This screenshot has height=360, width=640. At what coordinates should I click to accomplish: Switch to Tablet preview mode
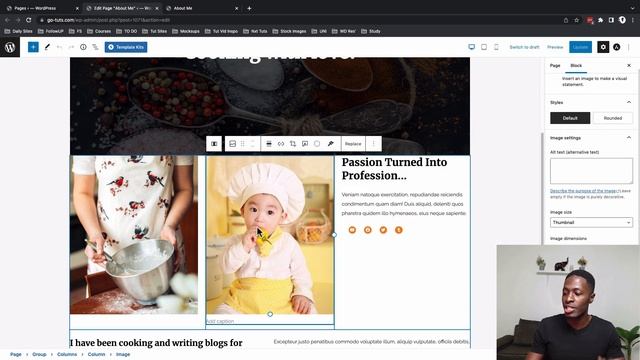tap(484, 47)
